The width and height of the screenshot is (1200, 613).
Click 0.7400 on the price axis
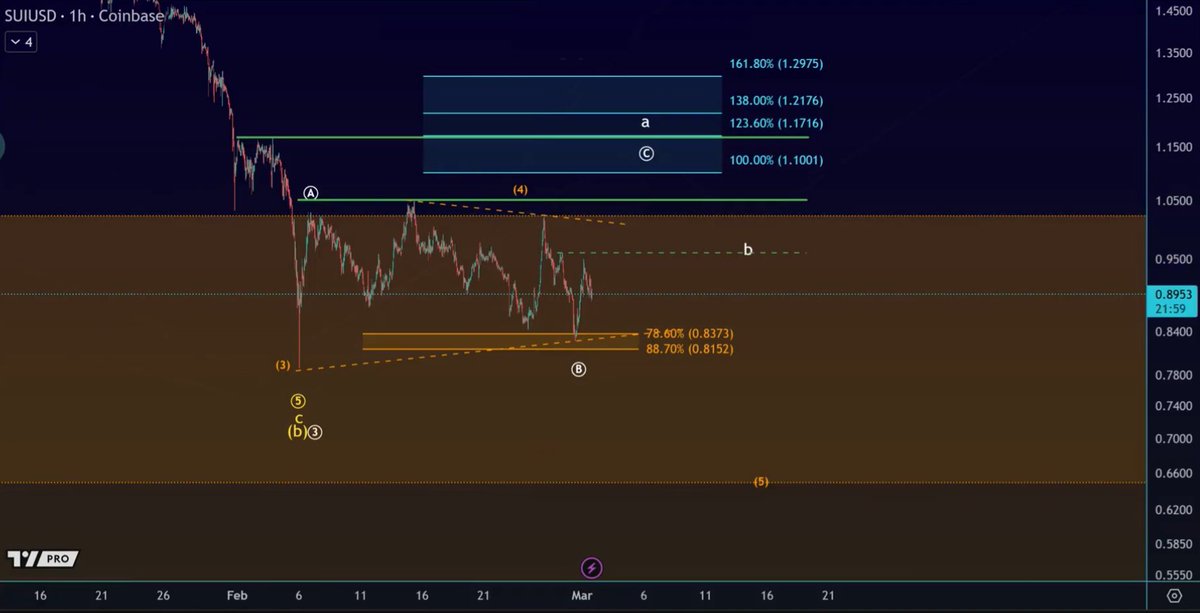pyautogui.click(x=1174, y=406)
